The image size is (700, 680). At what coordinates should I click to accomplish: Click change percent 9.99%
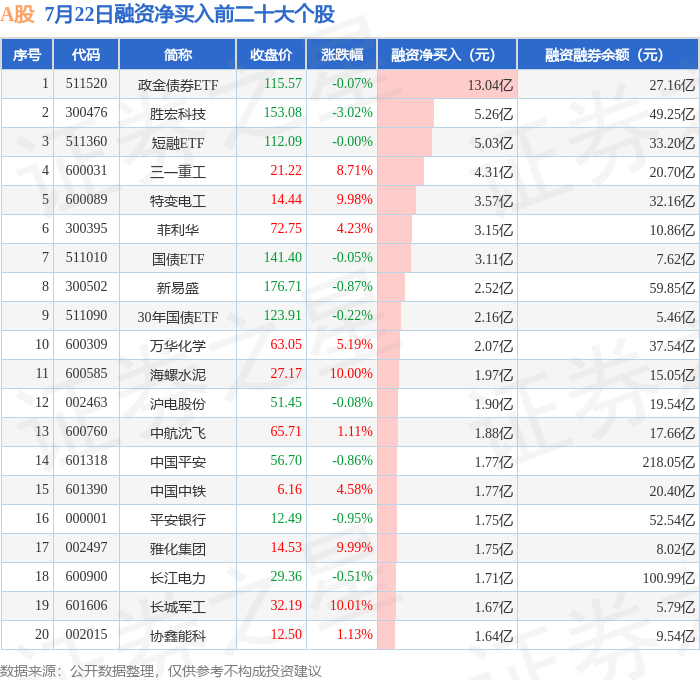coord(354,548)
